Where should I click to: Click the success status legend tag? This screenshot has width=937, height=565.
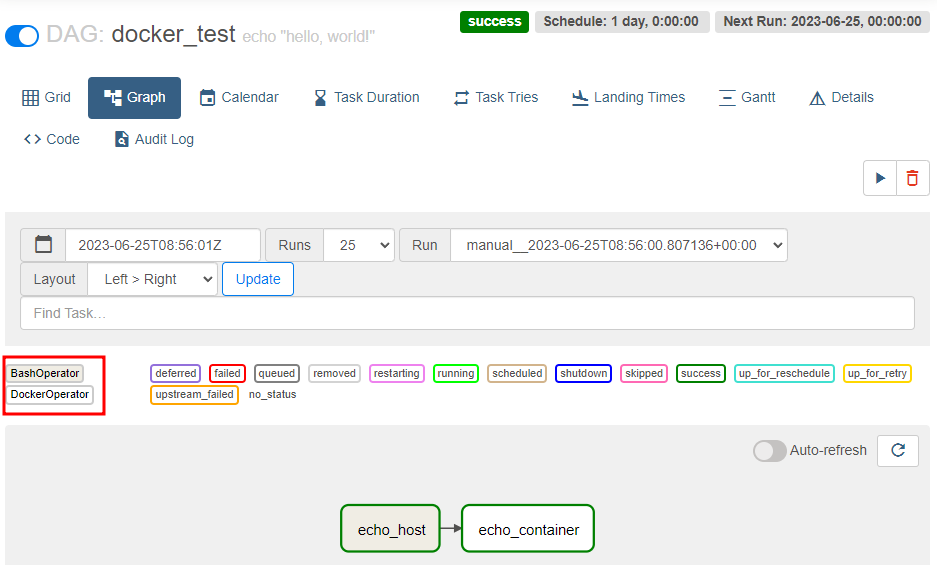(701, 373)
